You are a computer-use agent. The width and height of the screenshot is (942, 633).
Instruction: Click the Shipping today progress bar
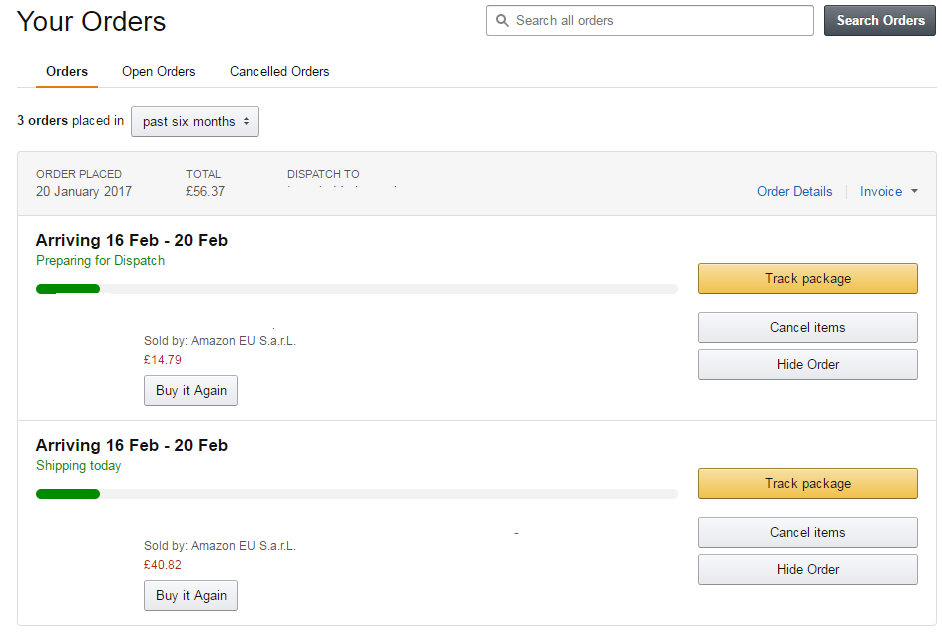pyautogui.click(x=357, y=494)
